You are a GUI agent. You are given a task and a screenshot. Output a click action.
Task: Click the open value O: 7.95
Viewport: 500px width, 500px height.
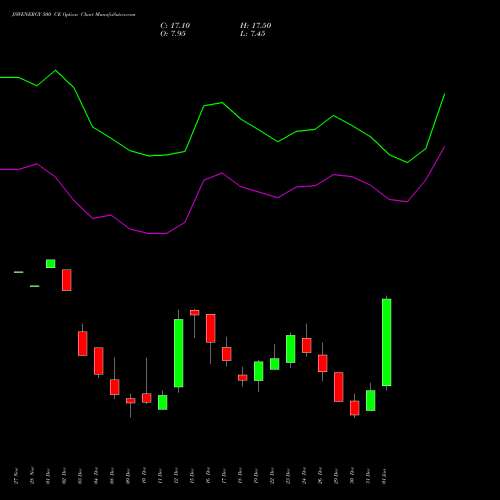click(x=173, y=34)
